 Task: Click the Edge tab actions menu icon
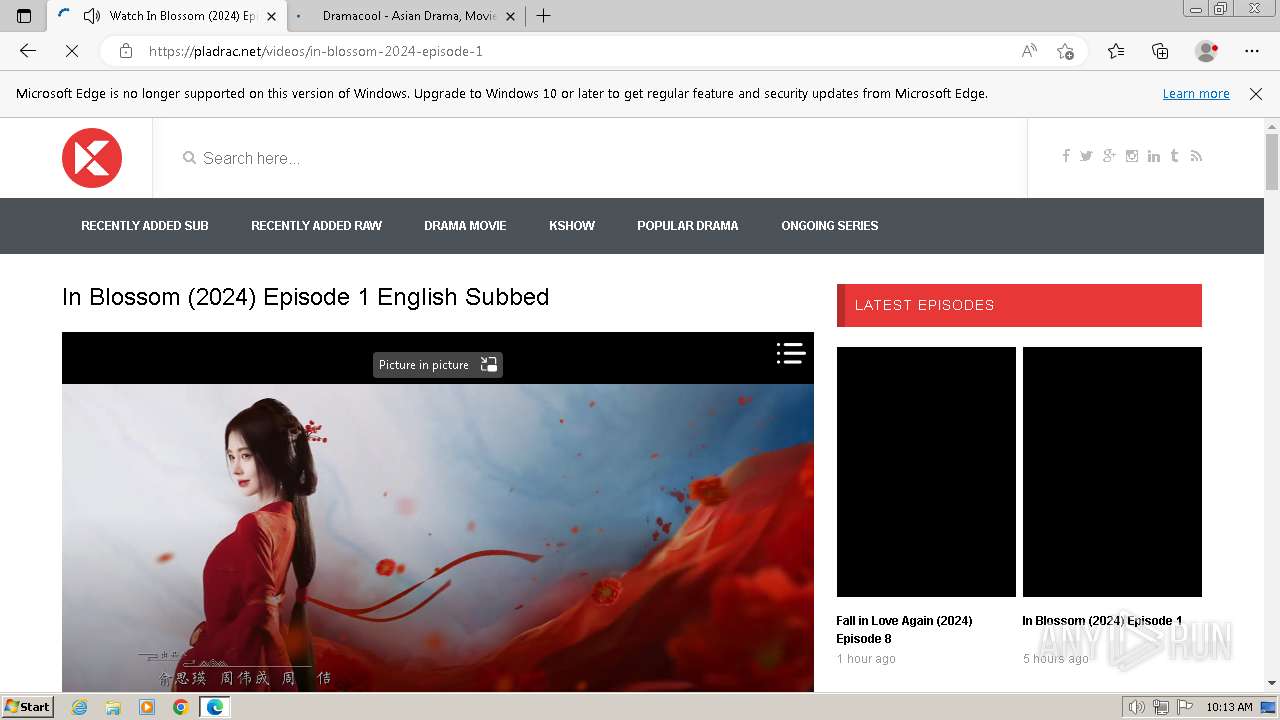tap(24, 16)
